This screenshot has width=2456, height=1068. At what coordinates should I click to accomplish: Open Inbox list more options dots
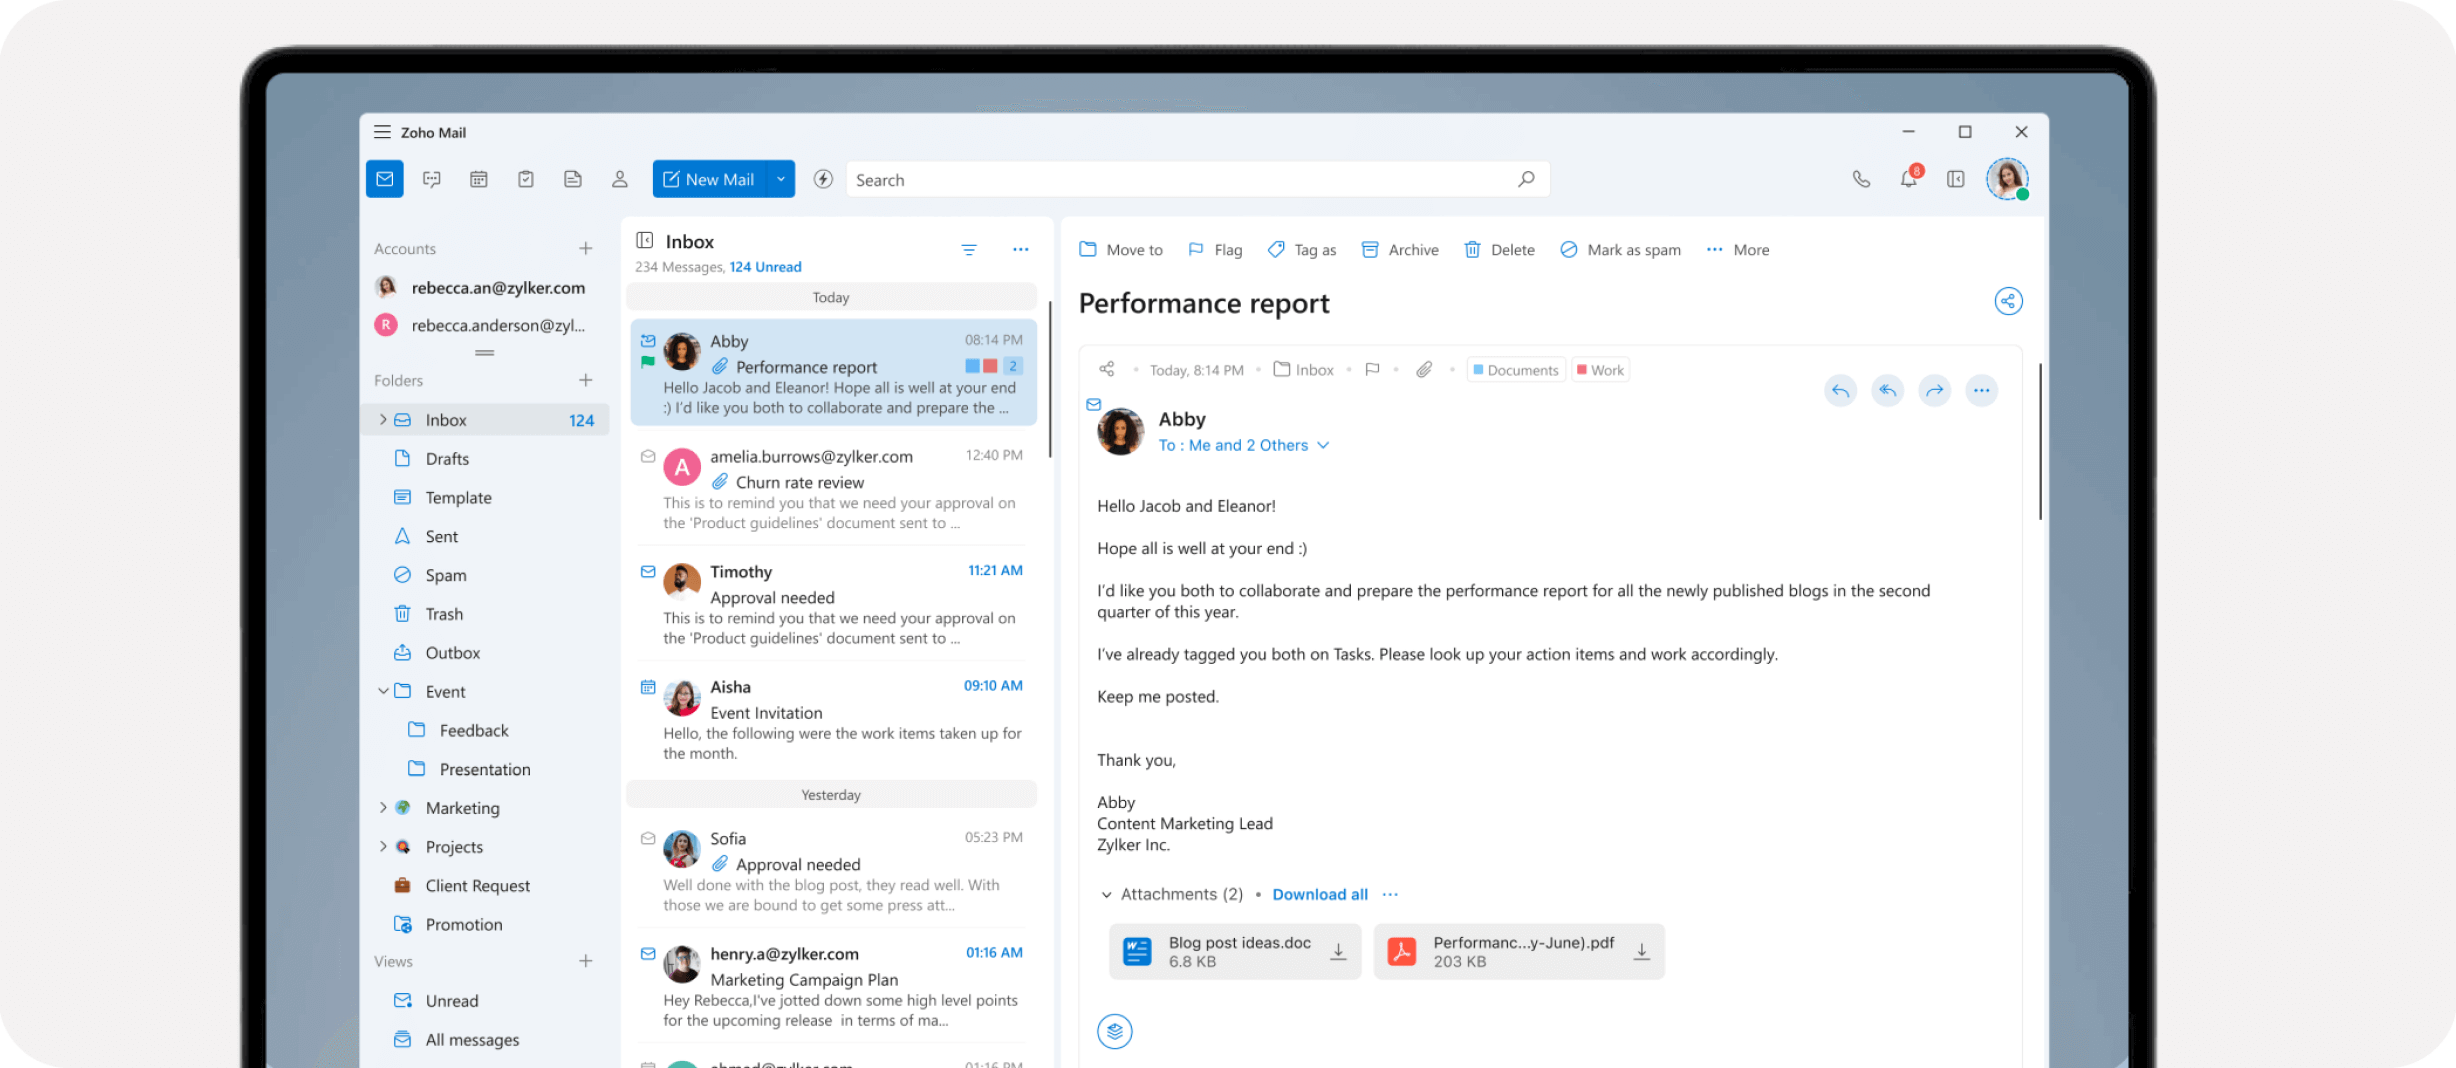pyautogui.click(x=1020, y=249)
